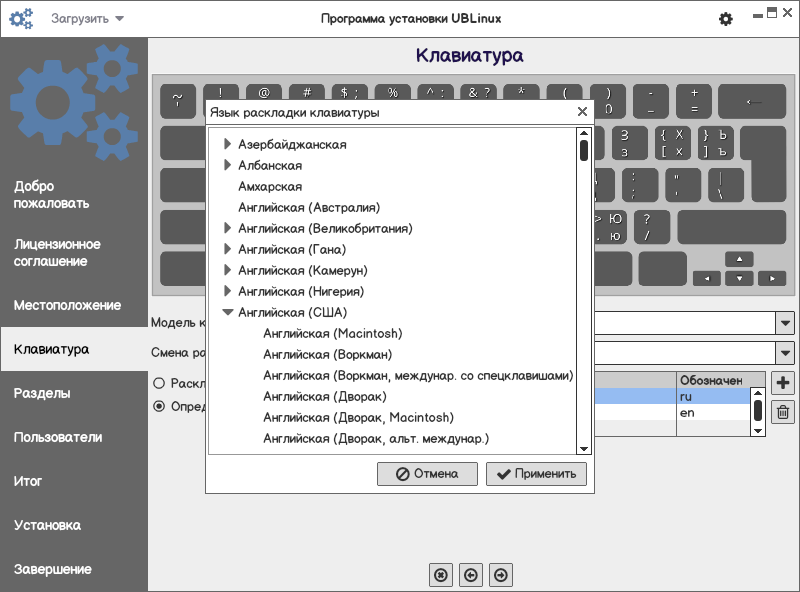Screen dimensions: 800x592
Task: Click the right arrow key on keyboard preview
Action: pyautogui.click(x=772, y=278)
